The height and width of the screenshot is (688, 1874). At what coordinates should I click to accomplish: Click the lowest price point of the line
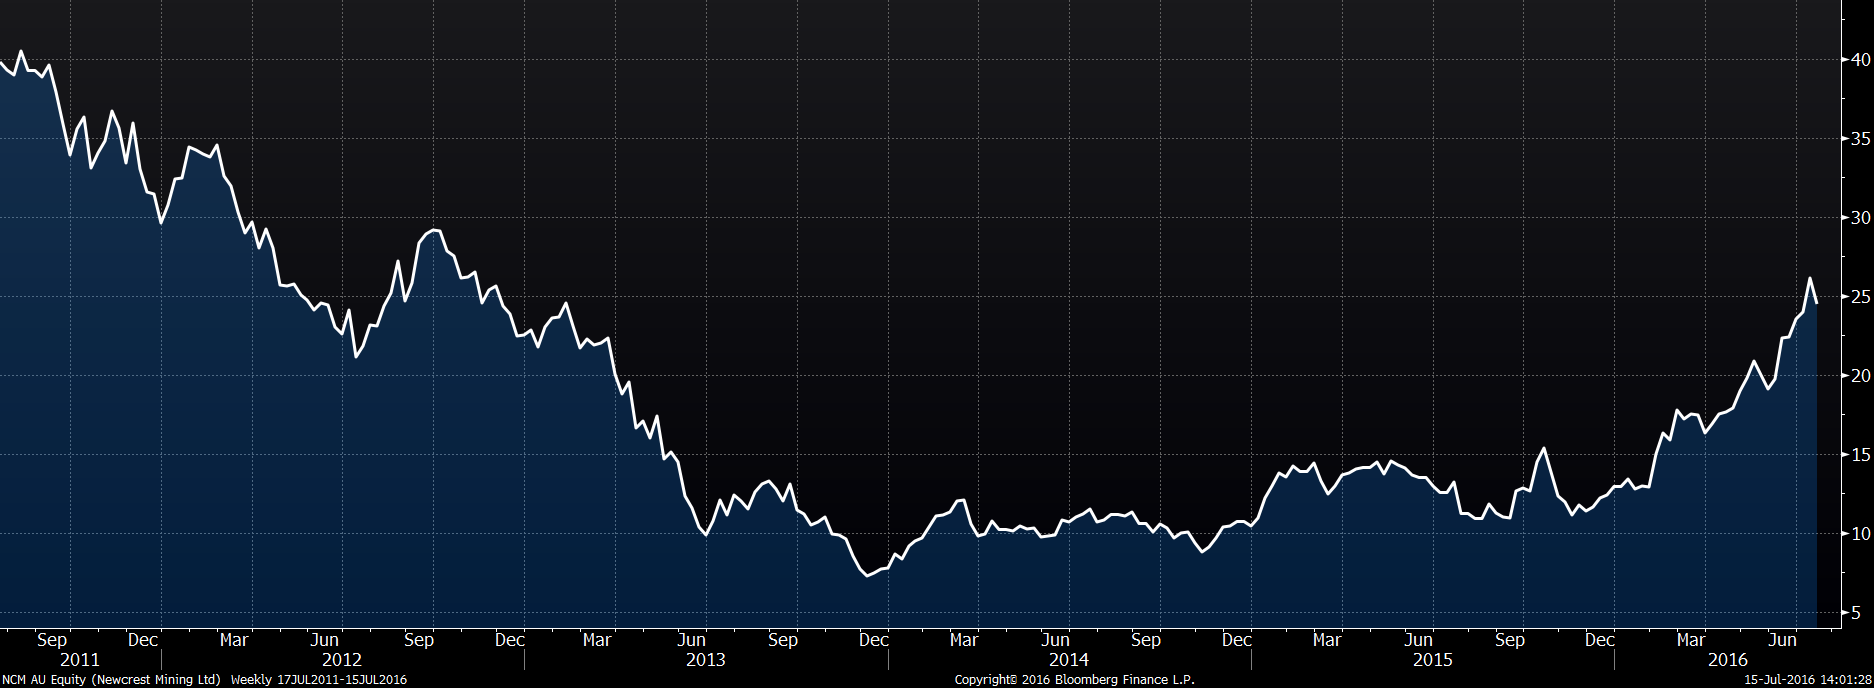(x=867, y=576)
